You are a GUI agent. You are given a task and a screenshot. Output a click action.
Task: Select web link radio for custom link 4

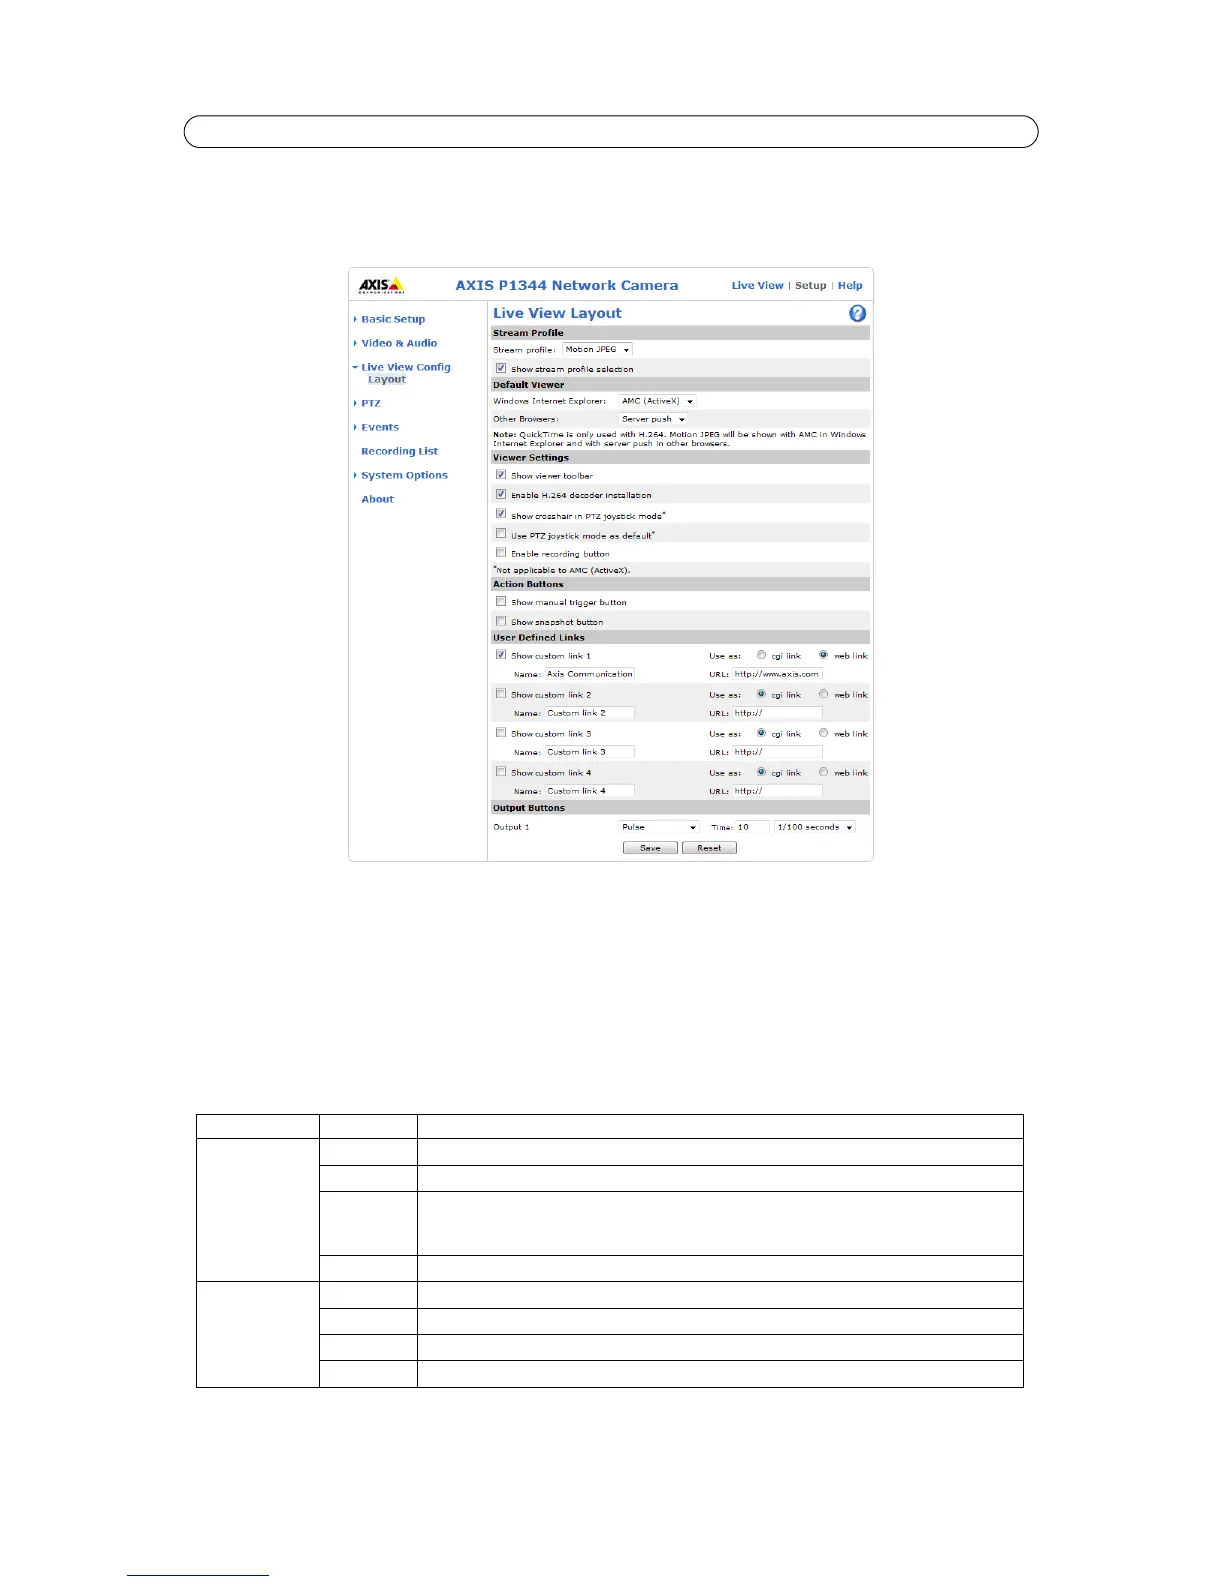coord(823,772)
